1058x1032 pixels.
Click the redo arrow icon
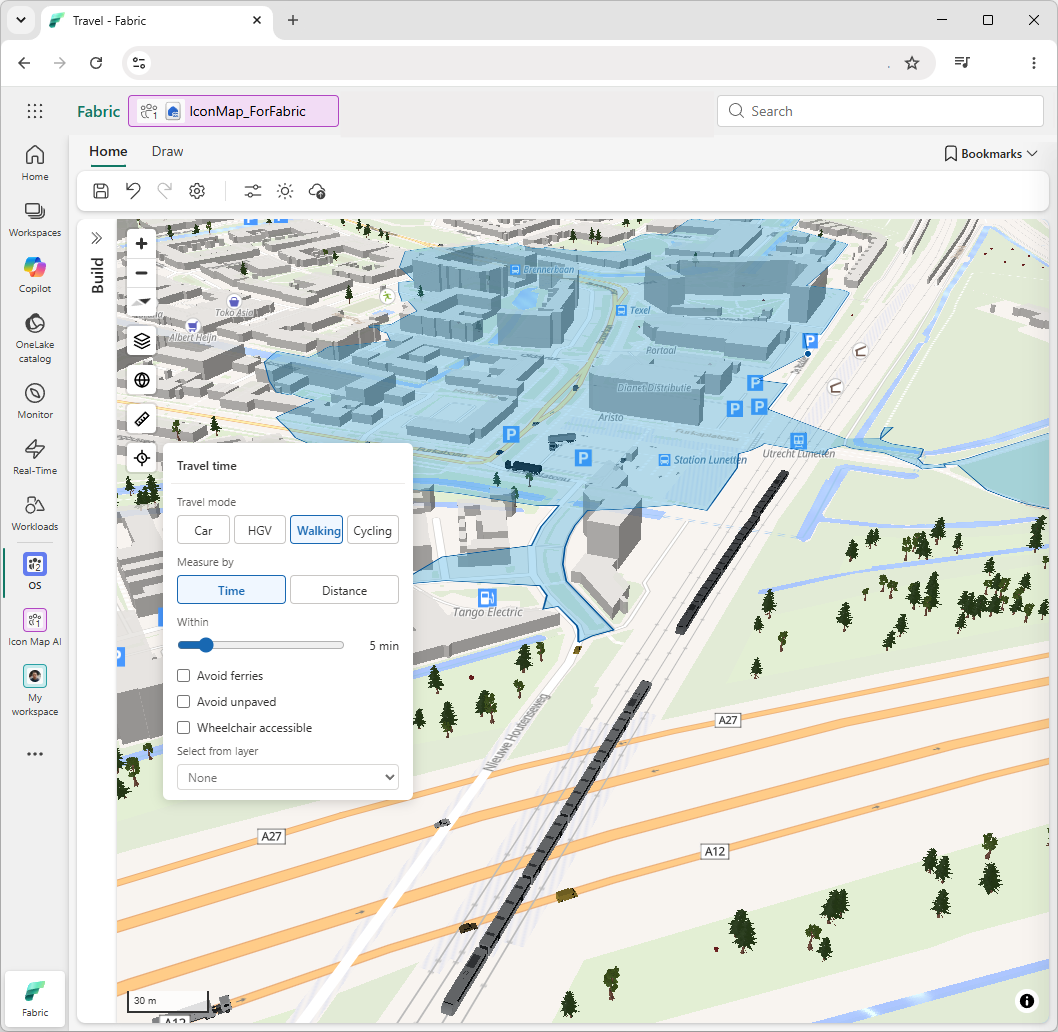(x=165, y=191)
